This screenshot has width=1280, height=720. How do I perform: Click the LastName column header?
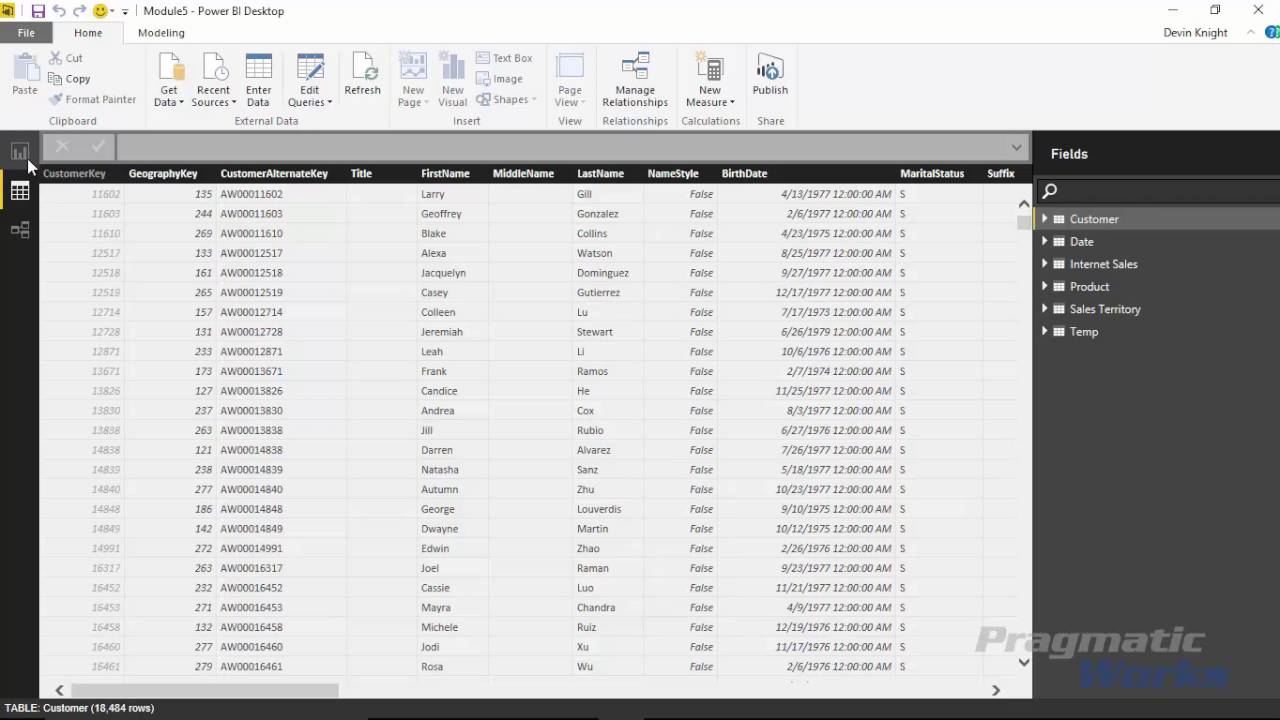(600, 174)
